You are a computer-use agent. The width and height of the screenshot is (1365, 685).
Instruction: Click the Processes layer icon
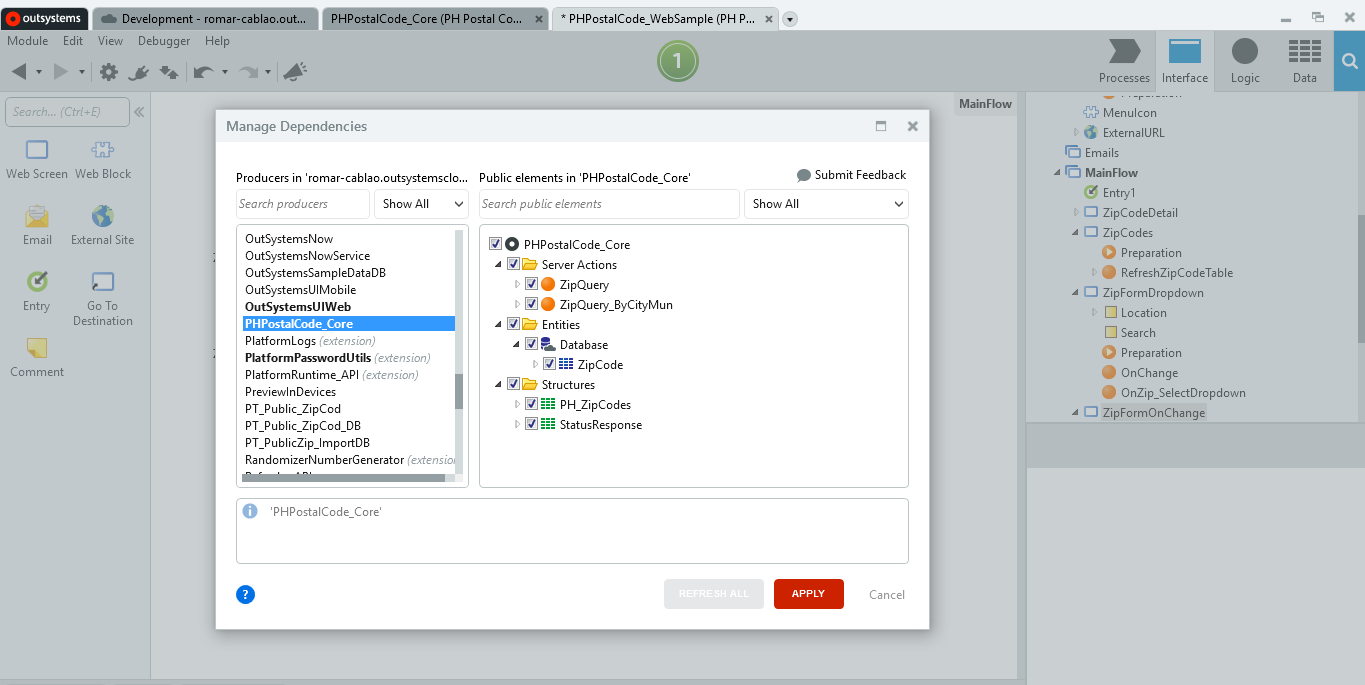[1124, 52]
